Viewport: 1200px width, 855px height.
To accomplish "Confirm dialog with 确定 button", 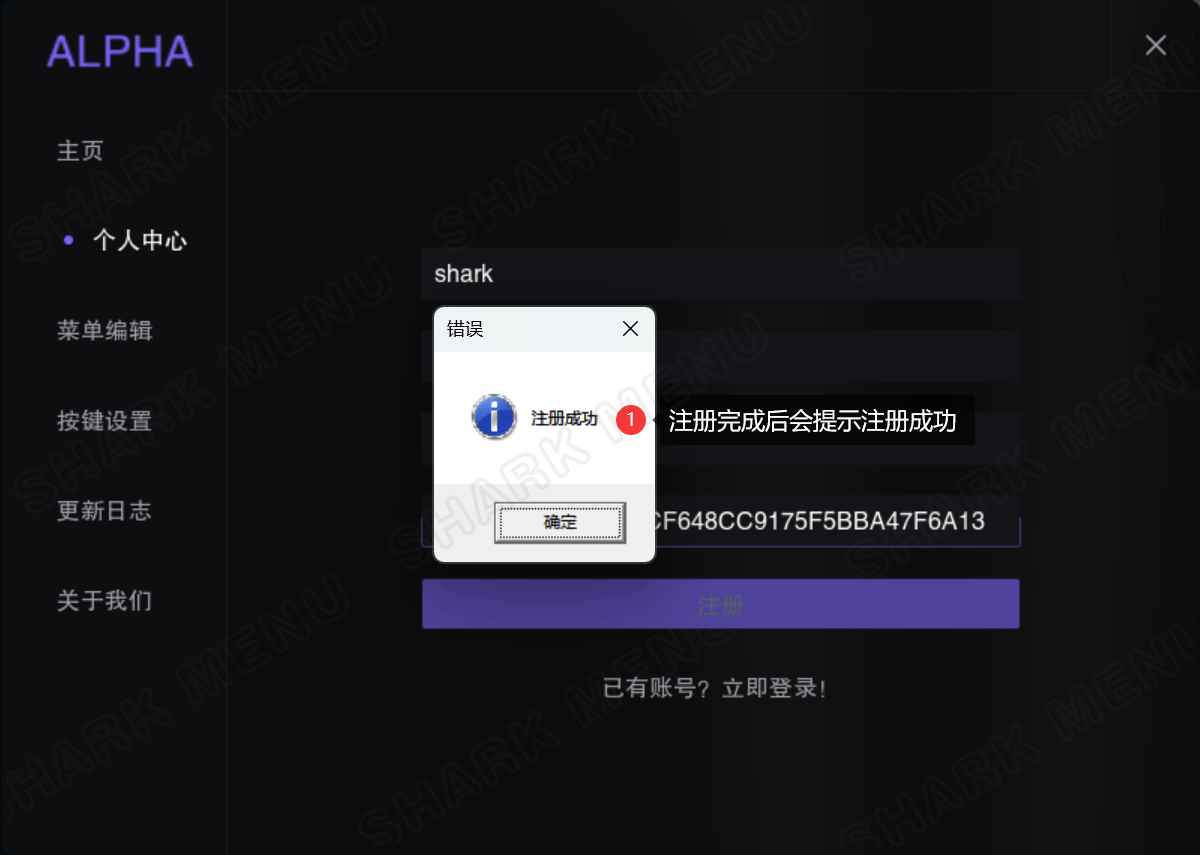I will pos(560,522).
